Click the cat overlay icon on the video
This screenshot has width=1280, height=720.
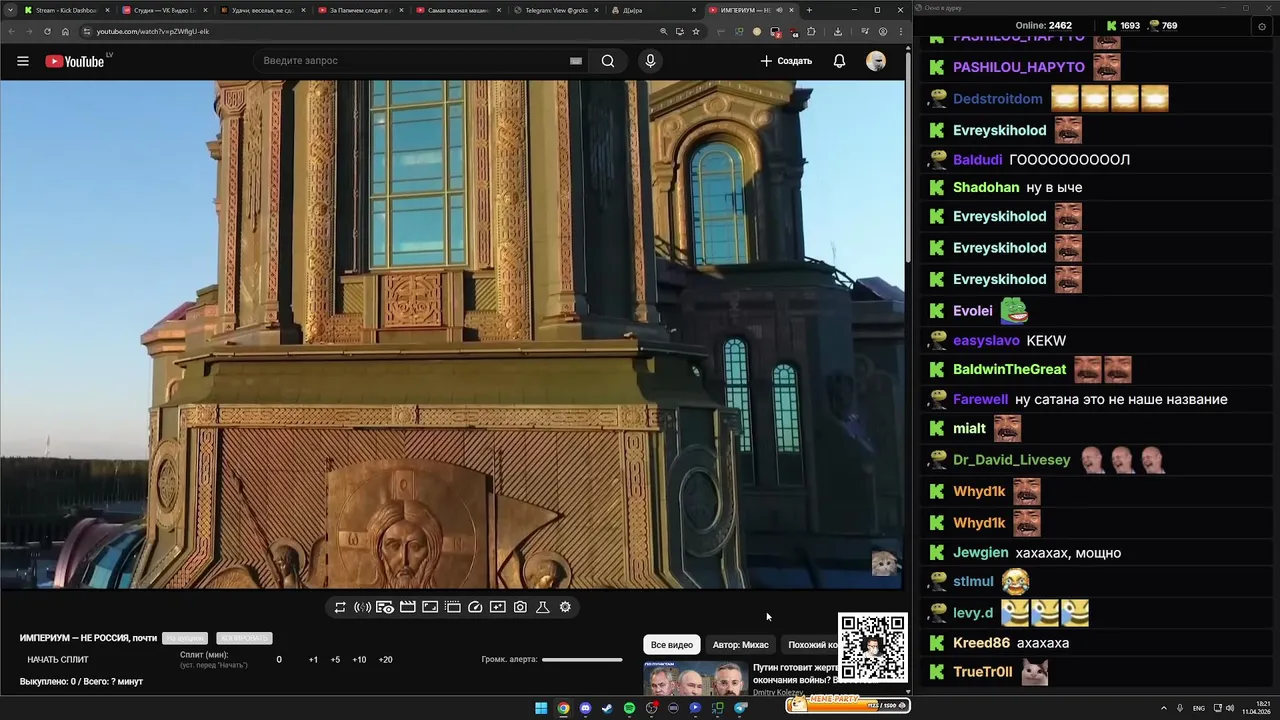(884, 563)
